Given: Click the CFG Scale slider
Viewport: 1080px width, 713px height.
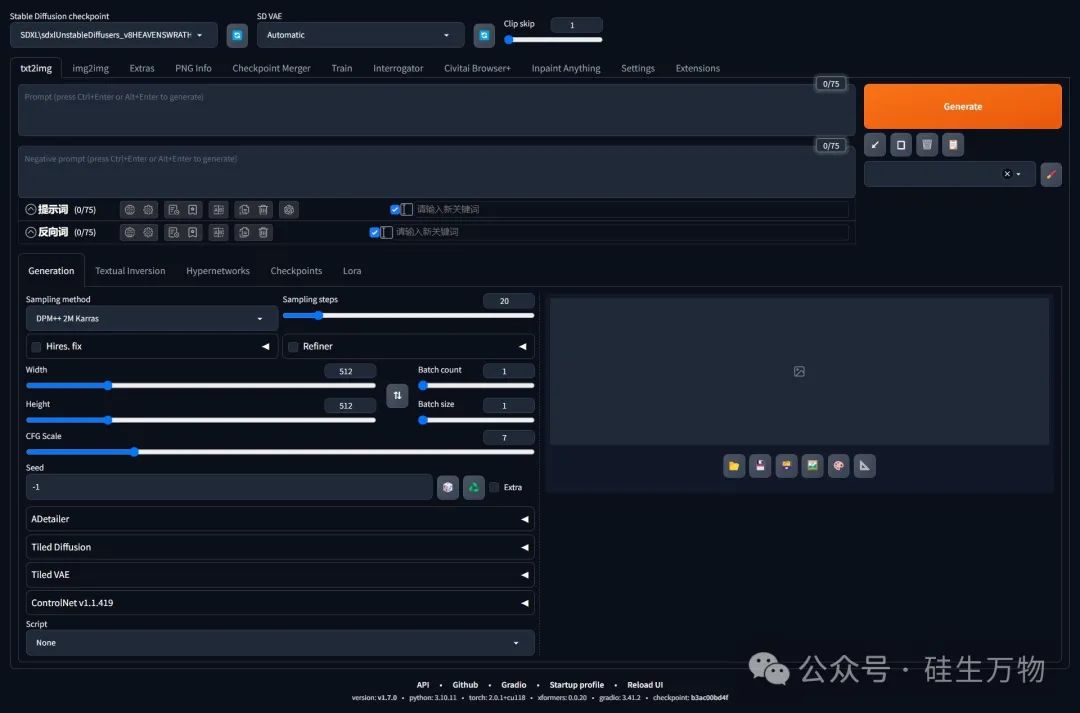Looking at the screenshot, I should [280, 452].
